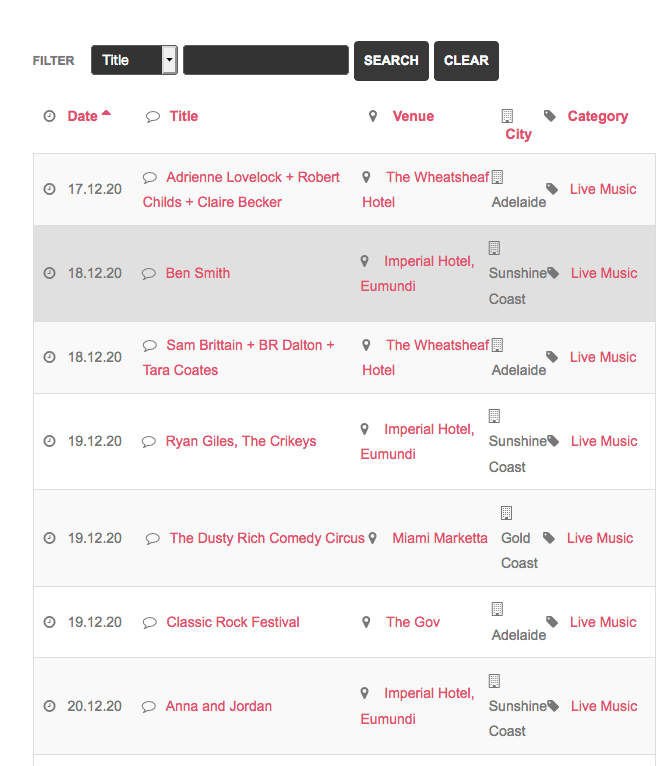Click the CLEAR button

tap(466, 61)
